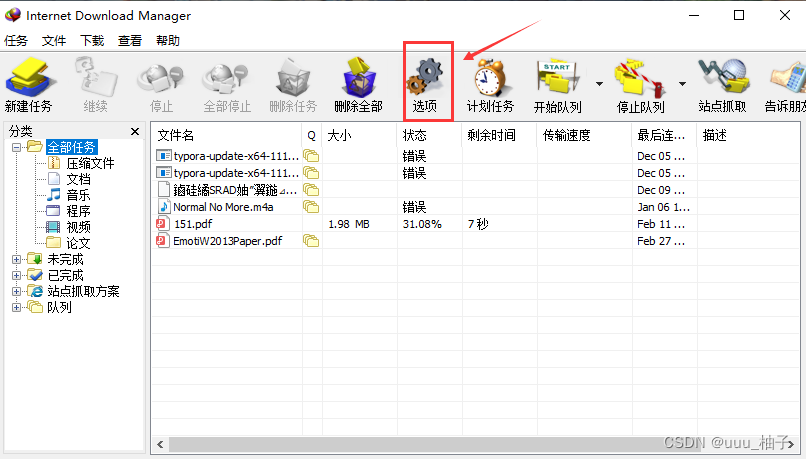The width and height of the screenshot is (806, 459).
Task: Select Normal No More.m4a download row
Action: coord(476,207)
